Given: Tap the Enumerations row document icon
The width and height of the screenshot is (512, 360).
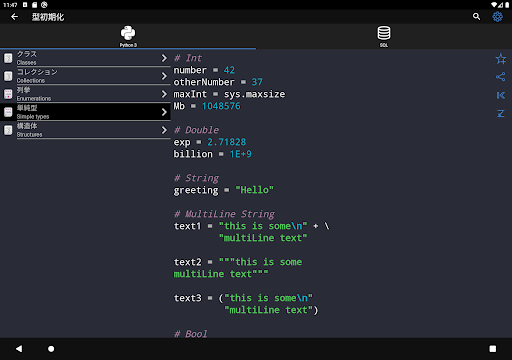Looking at the screenshot, I should [8, 94].
